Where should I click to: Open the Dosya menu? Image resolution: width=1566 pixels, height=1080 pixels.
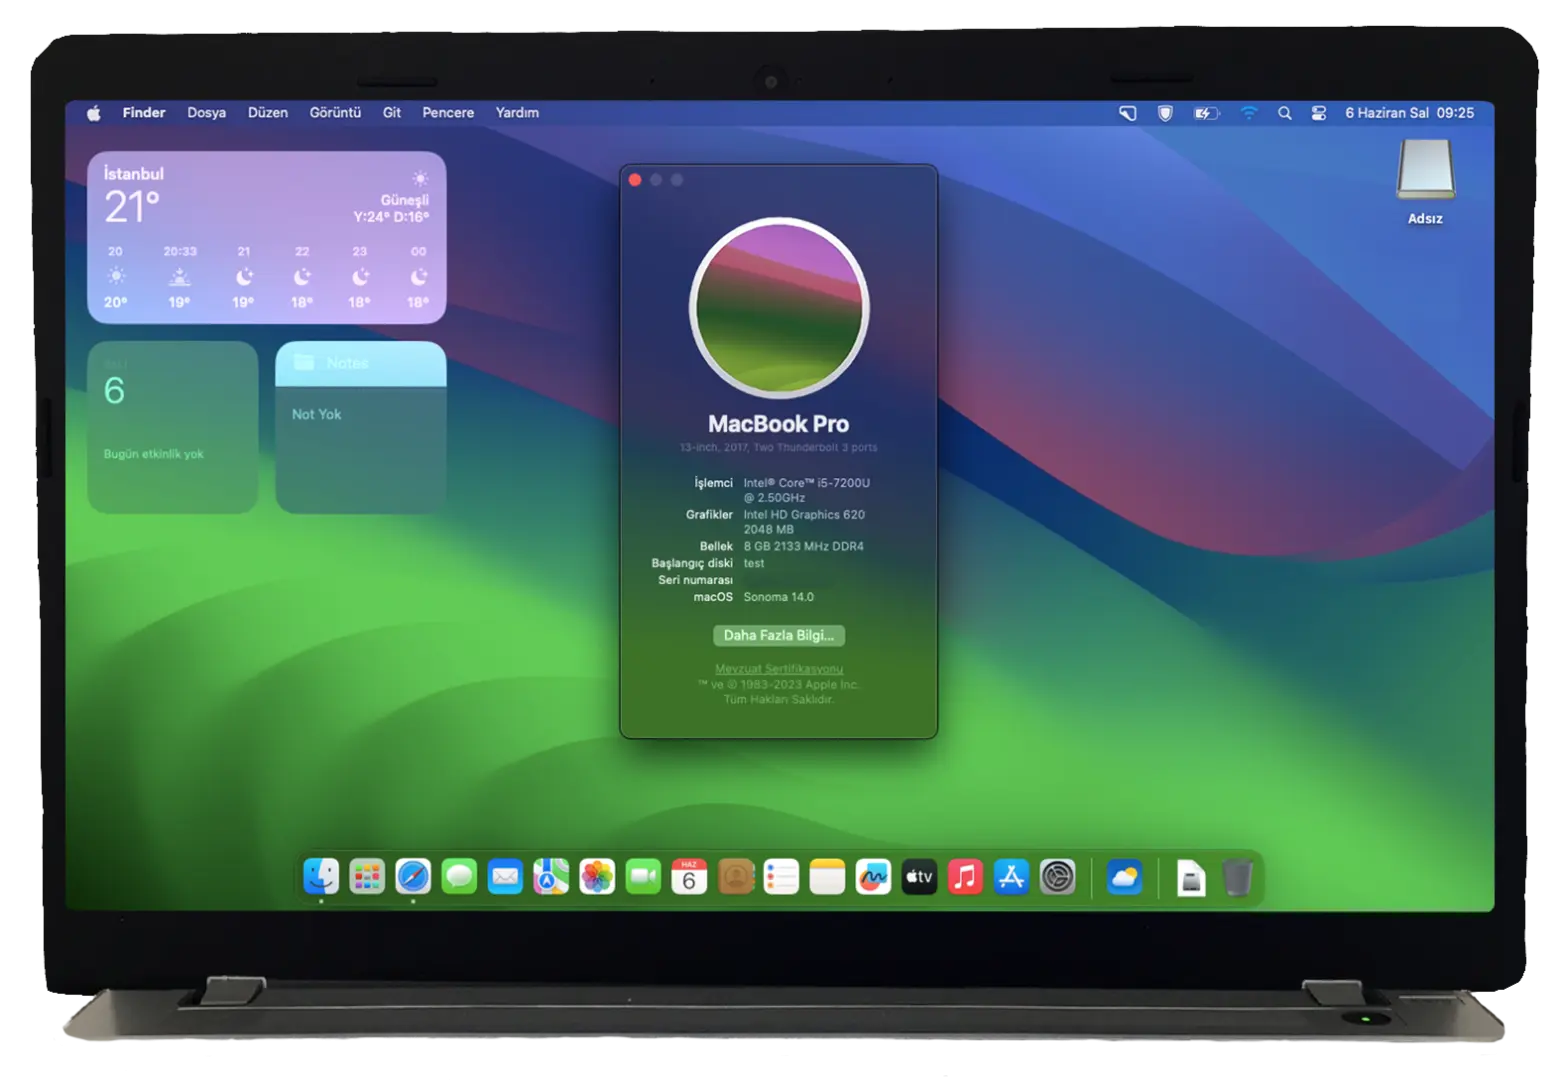pyautogui.click(x=206, y=113)
